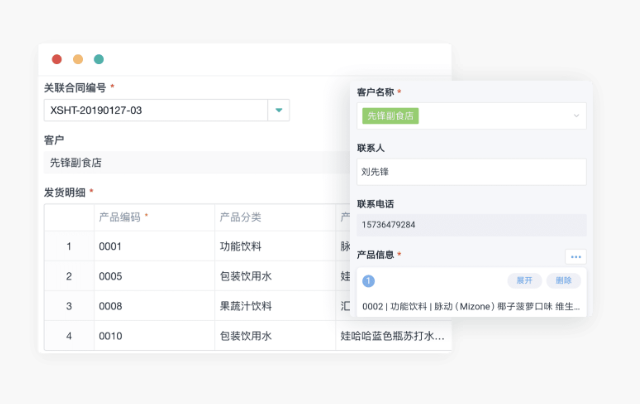Click the teal maximize window dot
Viewport: 640px width, 404px height.
(99, 60)
